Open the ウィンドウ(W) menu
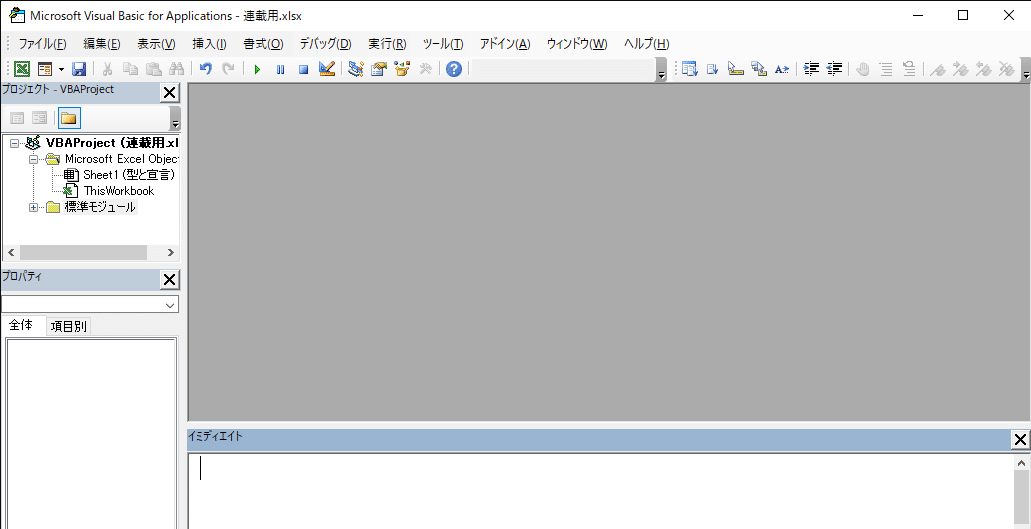Viewport: 1031px width, 529px height. point(577,44)
